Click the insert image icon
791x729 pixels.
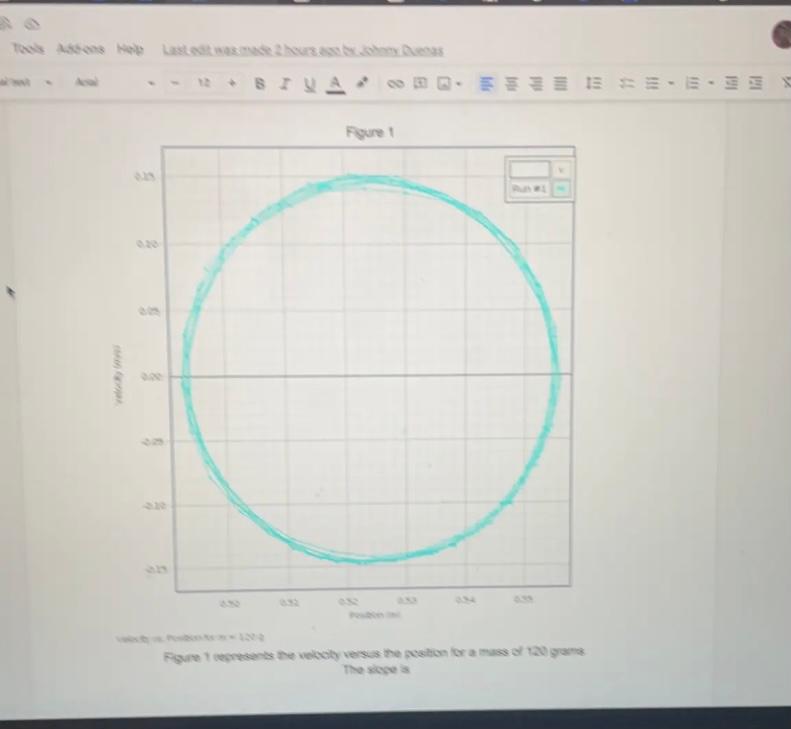click(x=443, y=83)
